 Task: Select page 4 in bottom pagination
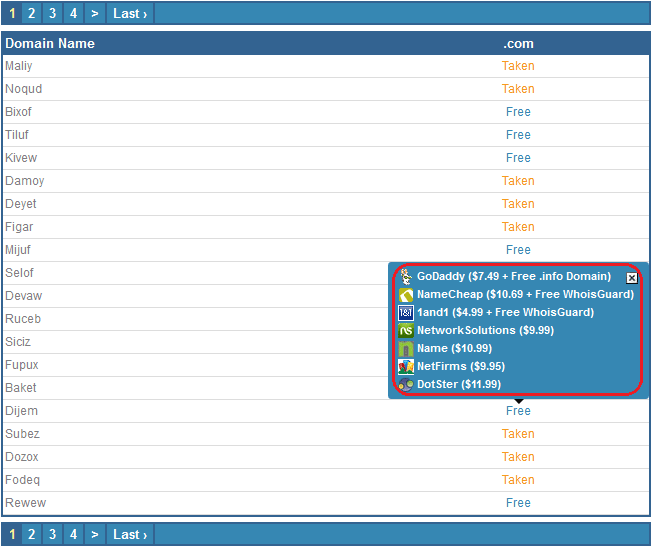pos(73,534)
